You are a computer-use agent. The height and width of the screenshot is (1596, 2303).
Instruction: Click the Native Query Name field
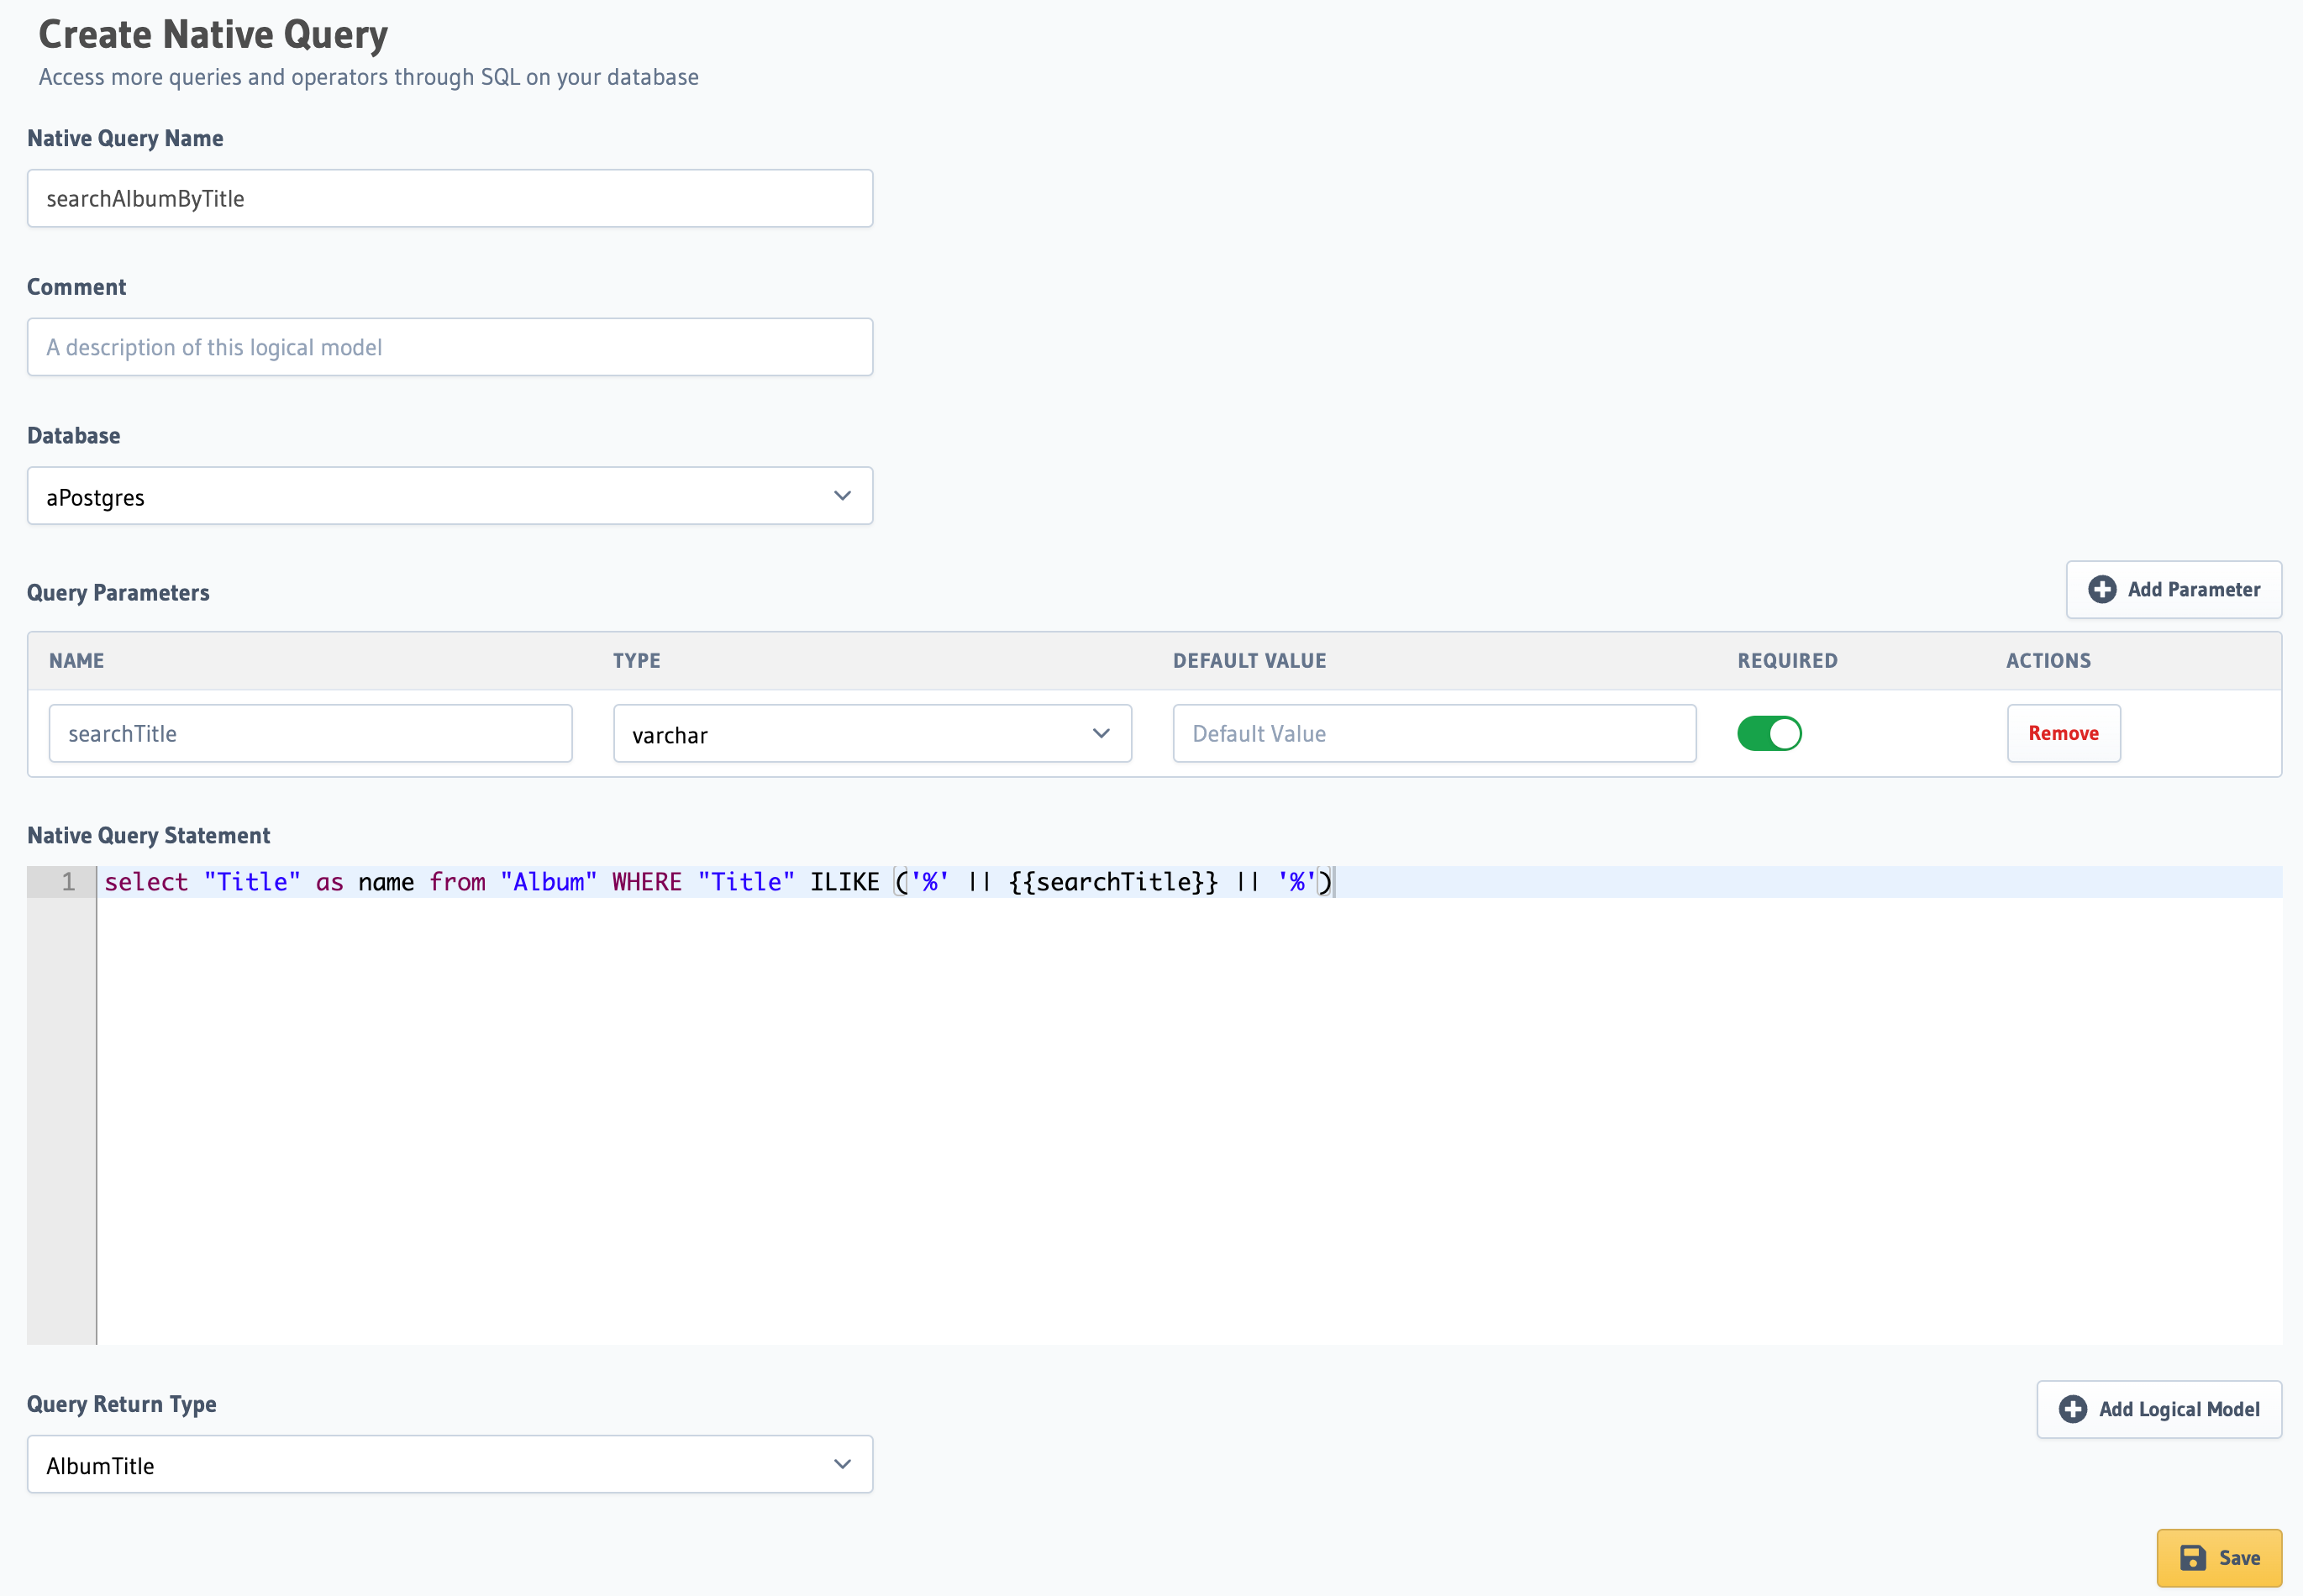click(x=450, y=198)
